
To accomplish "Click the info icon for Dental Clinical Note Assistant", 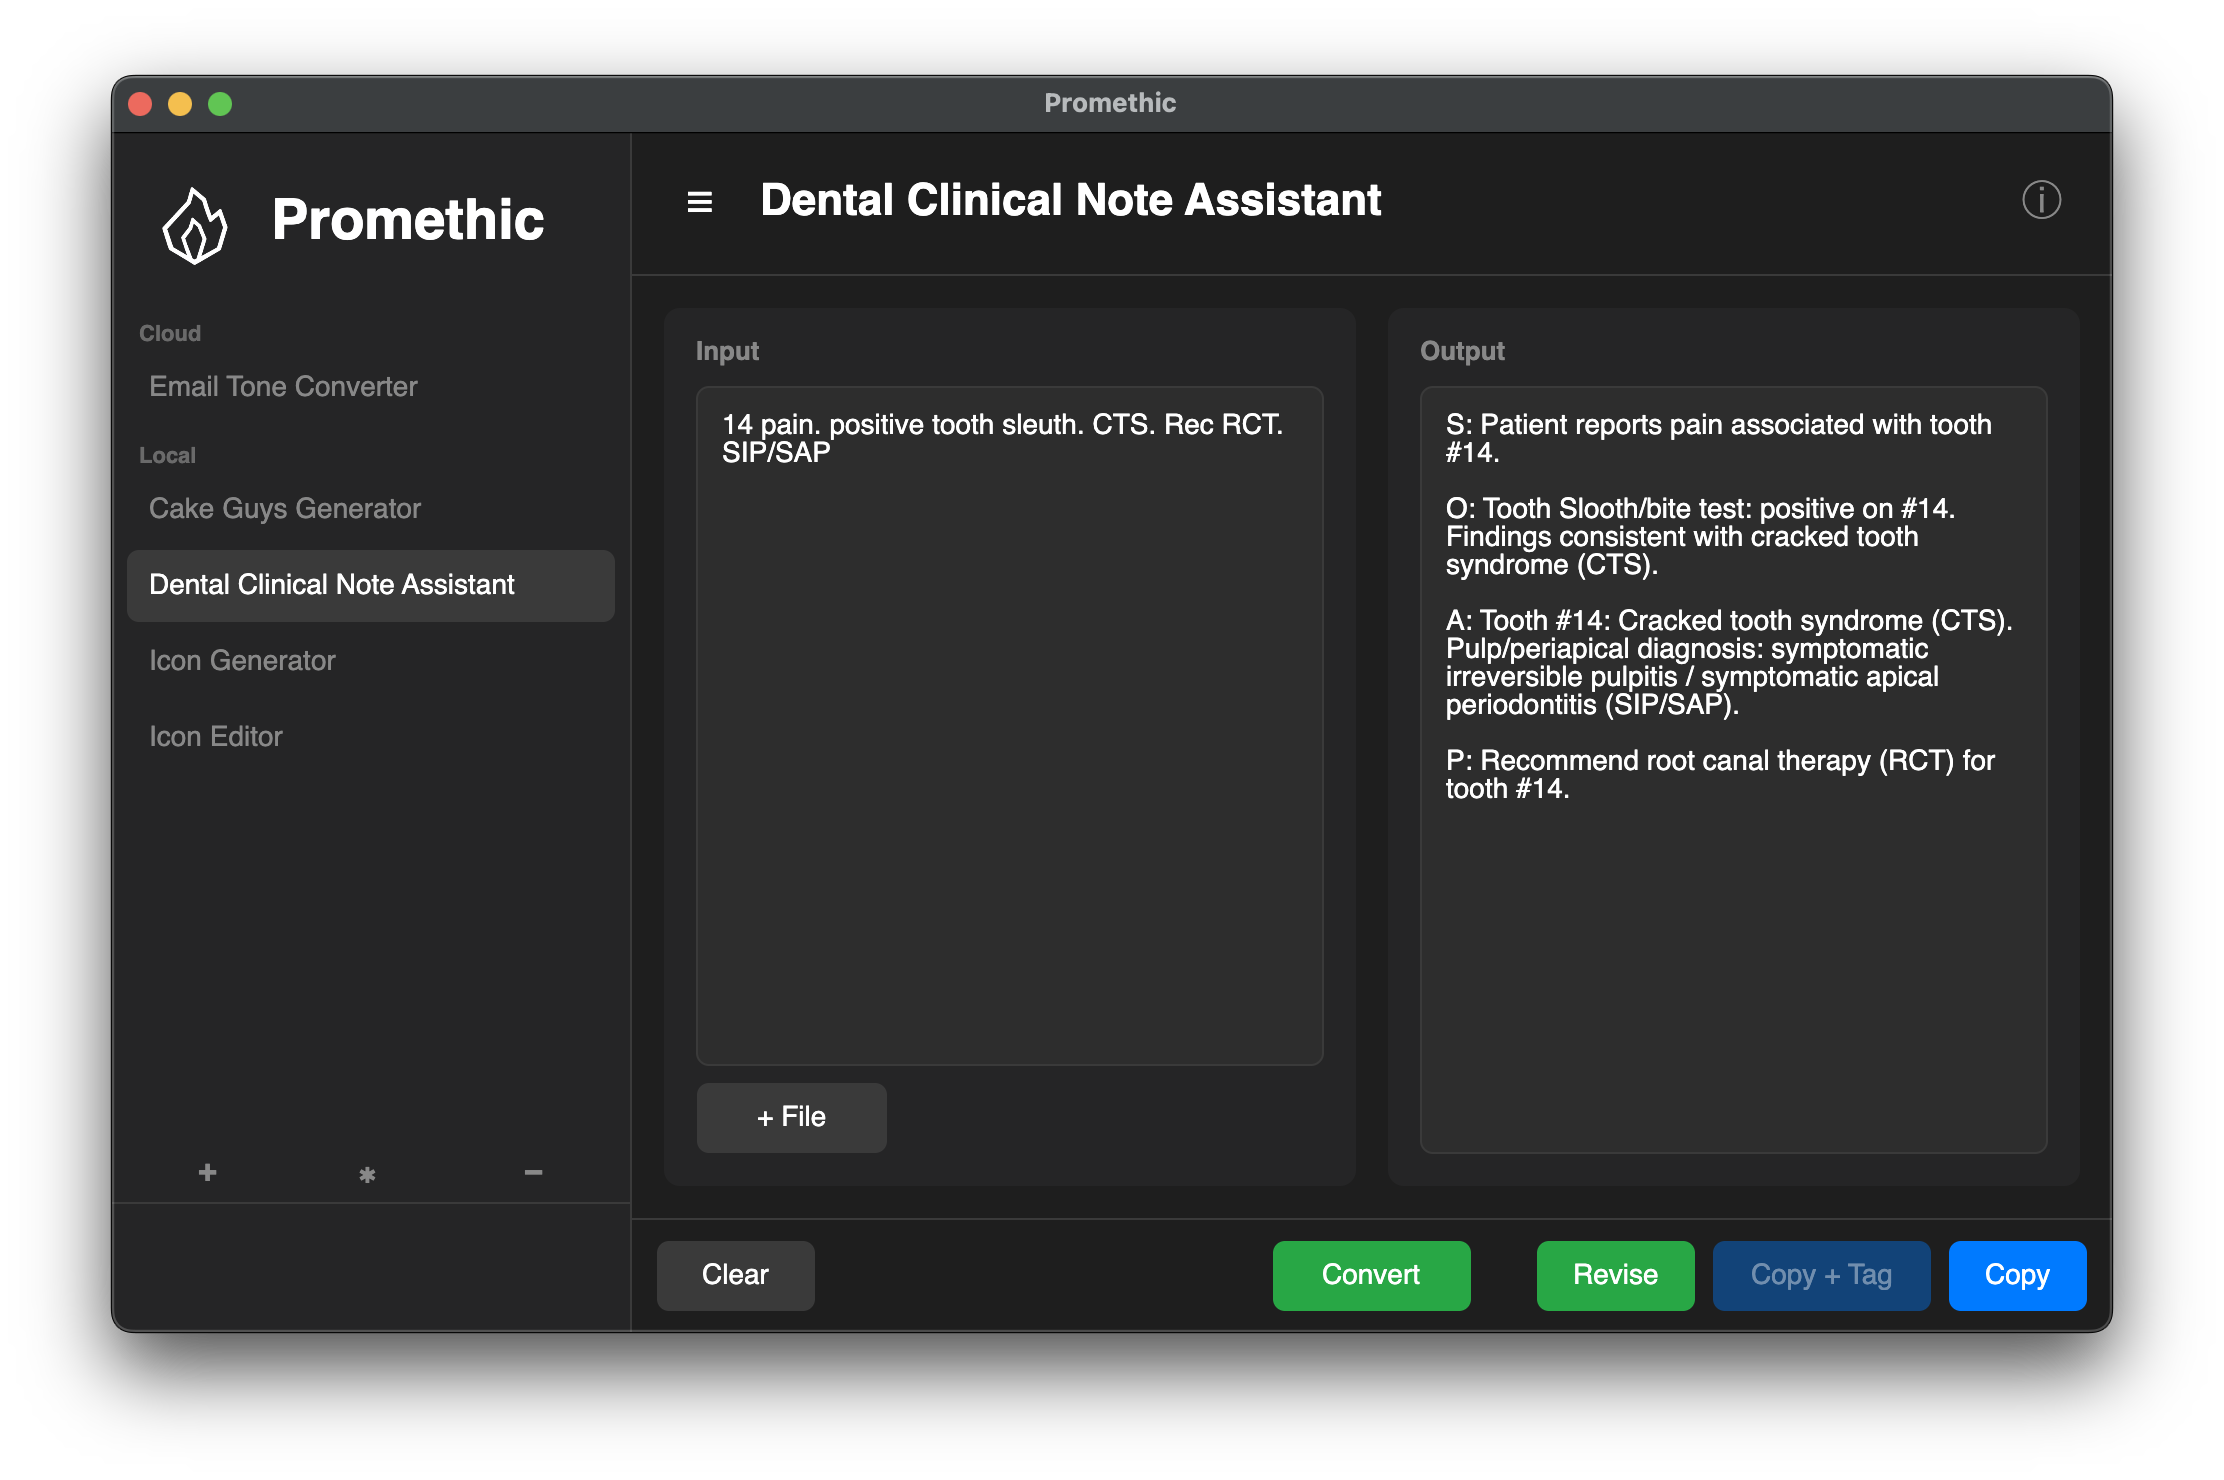I will (2041, 200).
